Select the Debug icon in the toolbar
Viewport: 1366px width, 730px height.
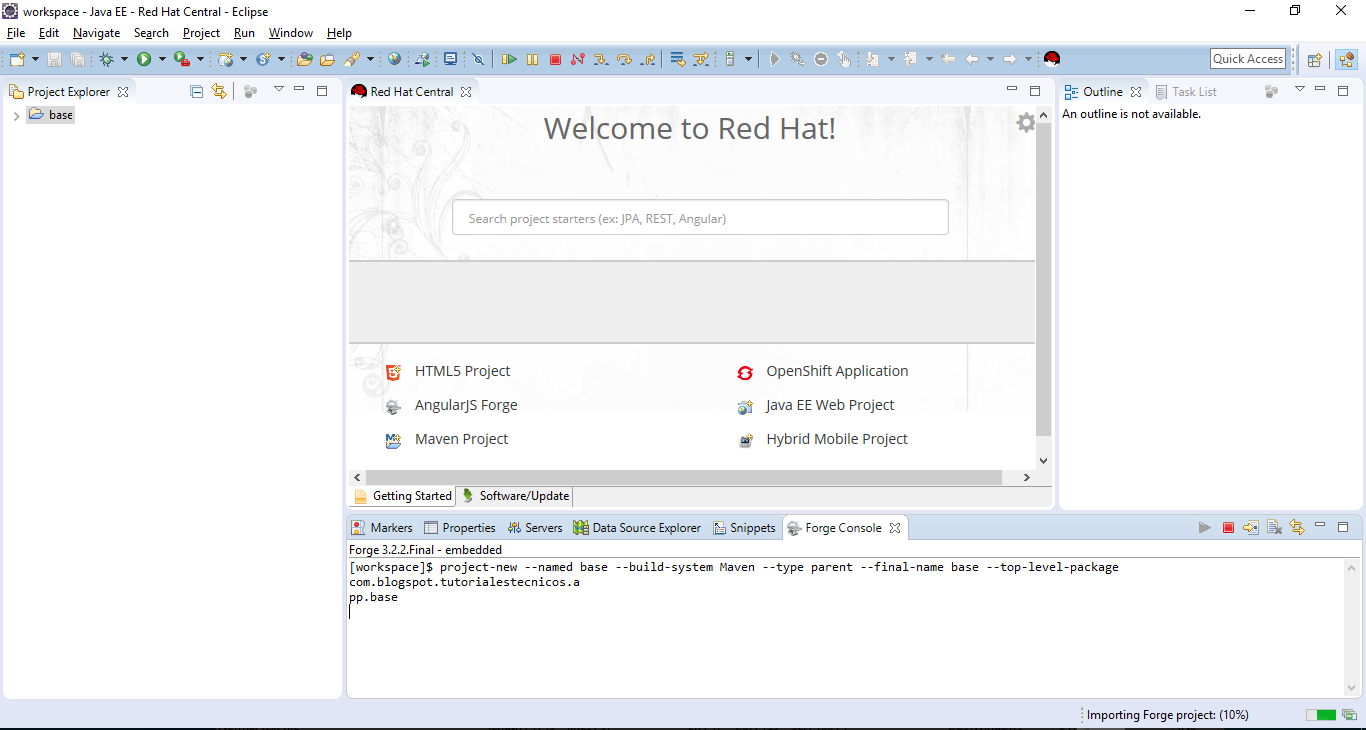[x=107, y=59]
